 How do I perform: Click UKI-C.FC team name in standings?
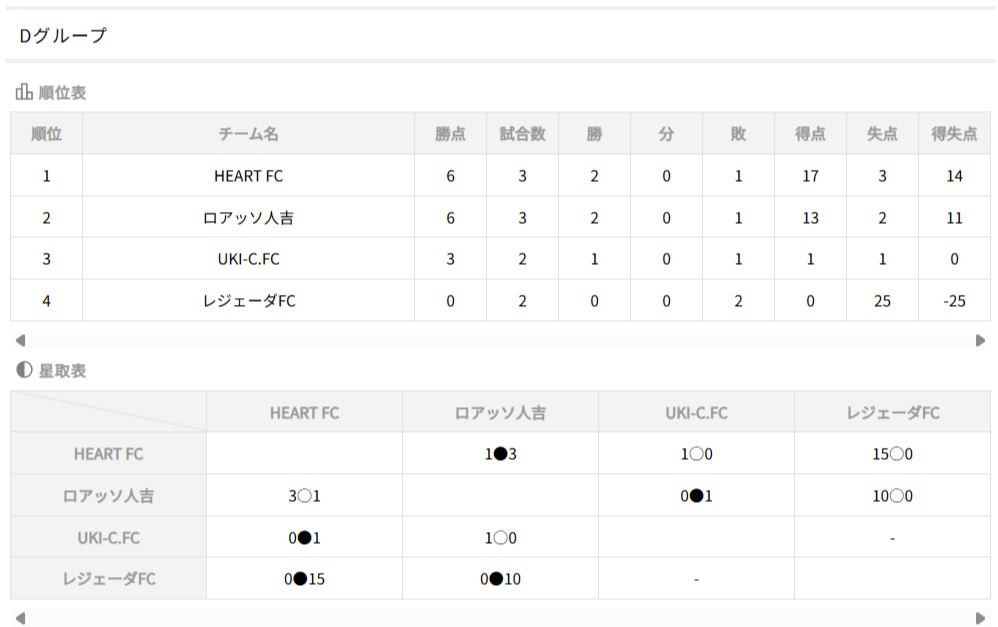pos(248,259)
